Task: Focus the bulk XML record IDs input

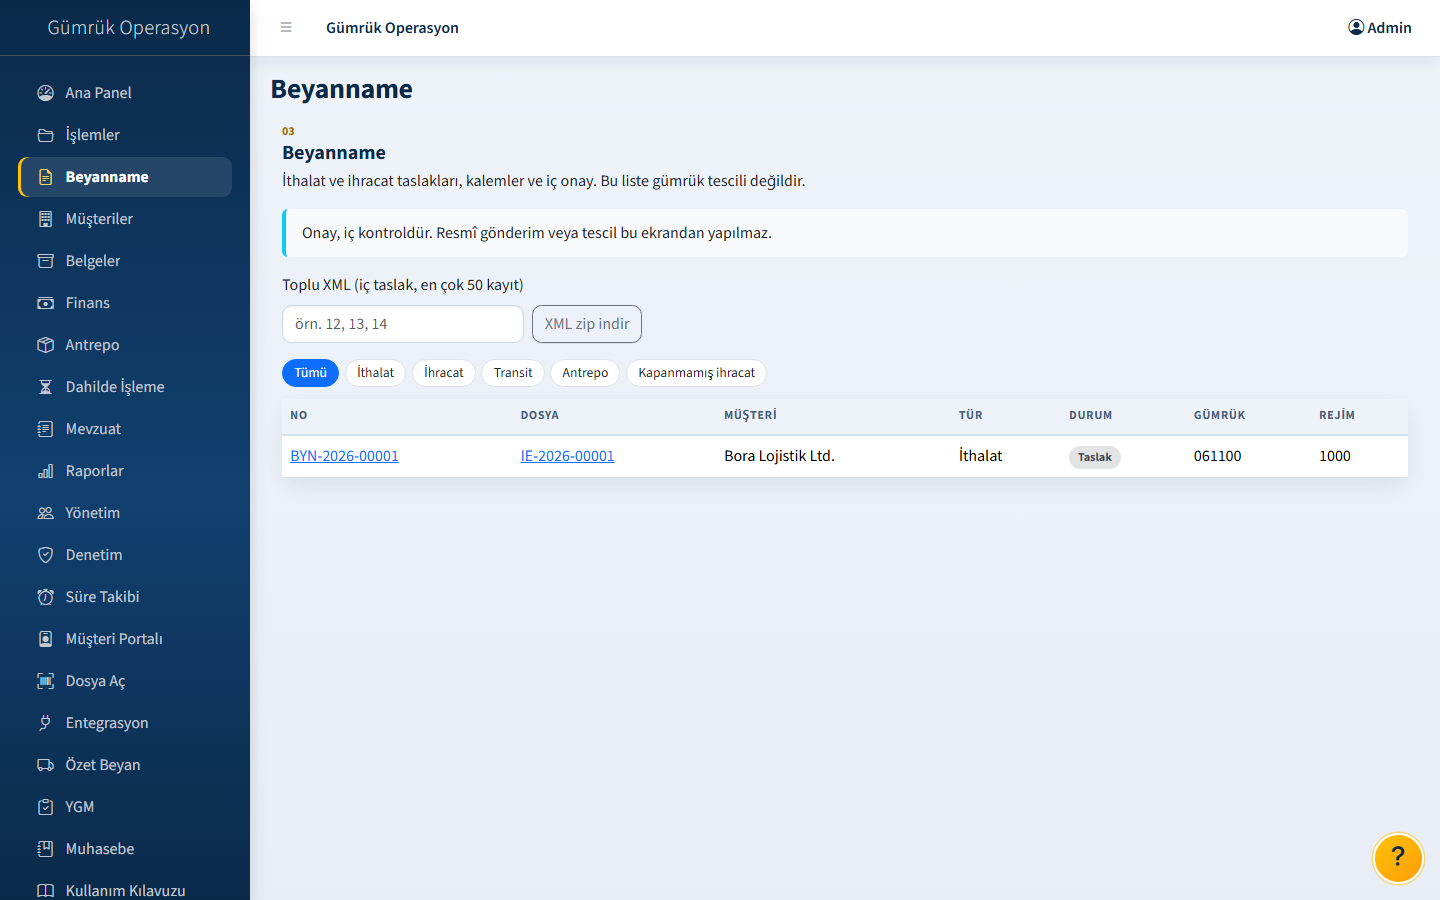Action: pyautogui.click(x=403, y=324)
